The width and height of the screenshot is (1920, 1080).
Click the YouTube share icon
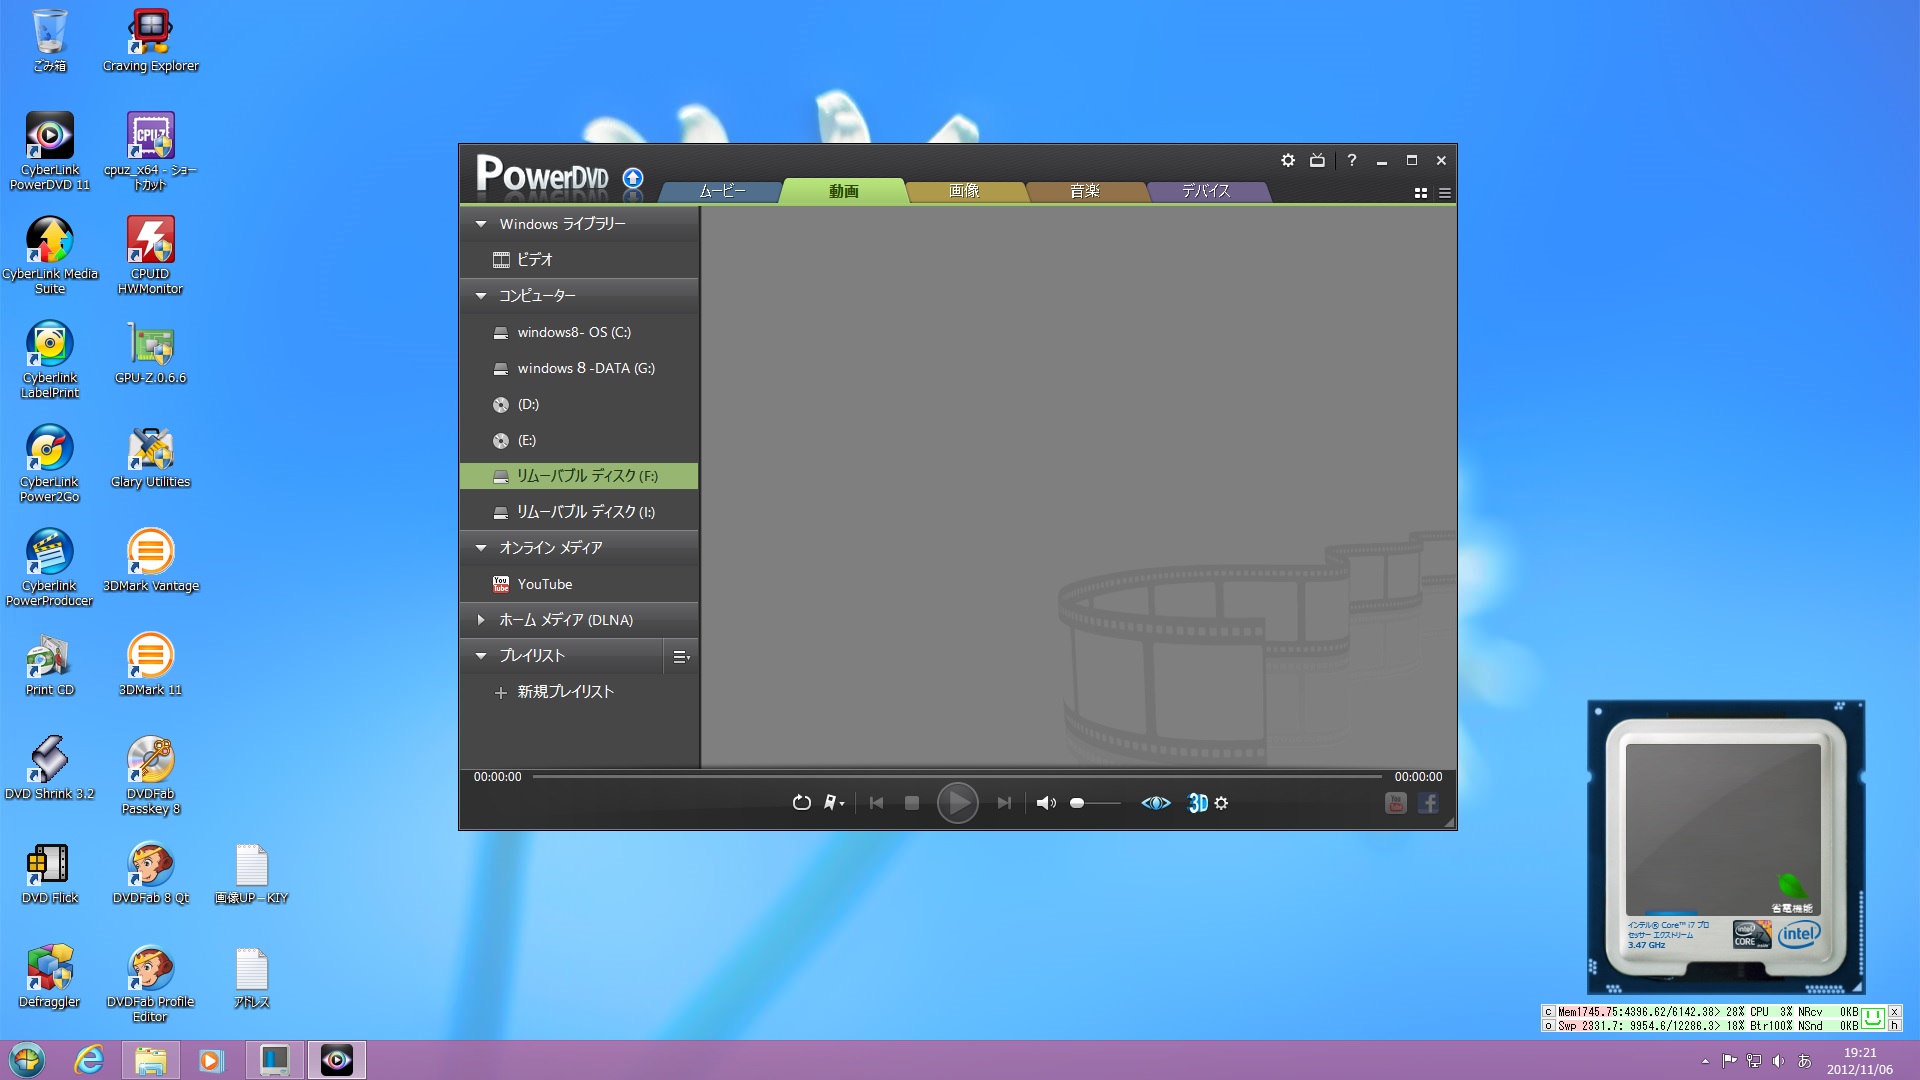tap(1396, 803)
